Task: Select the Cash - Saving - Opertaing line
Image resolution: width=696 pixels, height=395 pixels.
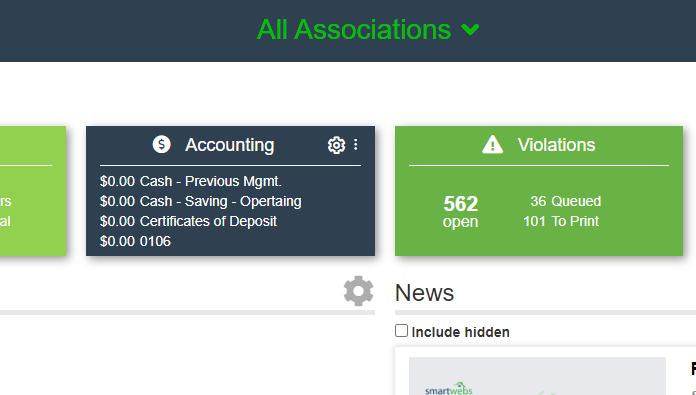Action: (x=201, y=201)
